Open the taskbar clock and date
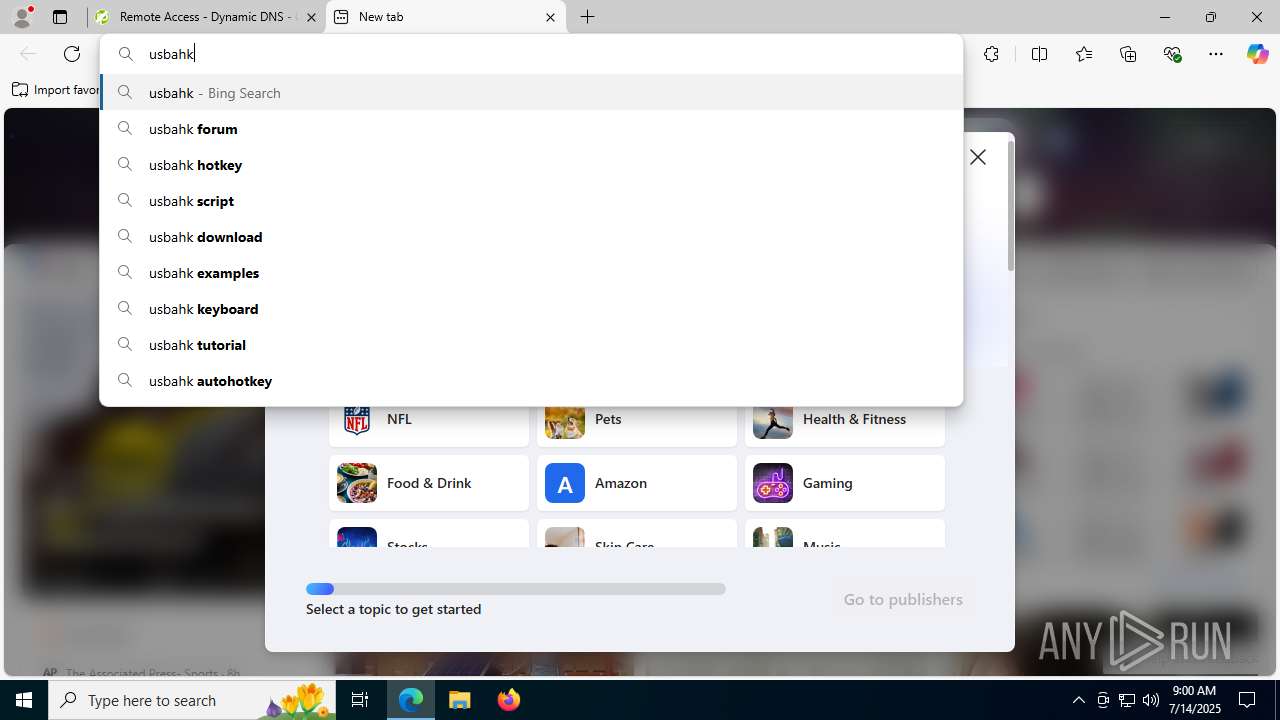The image size is (1280, 720). click(x=1194, y=700)
